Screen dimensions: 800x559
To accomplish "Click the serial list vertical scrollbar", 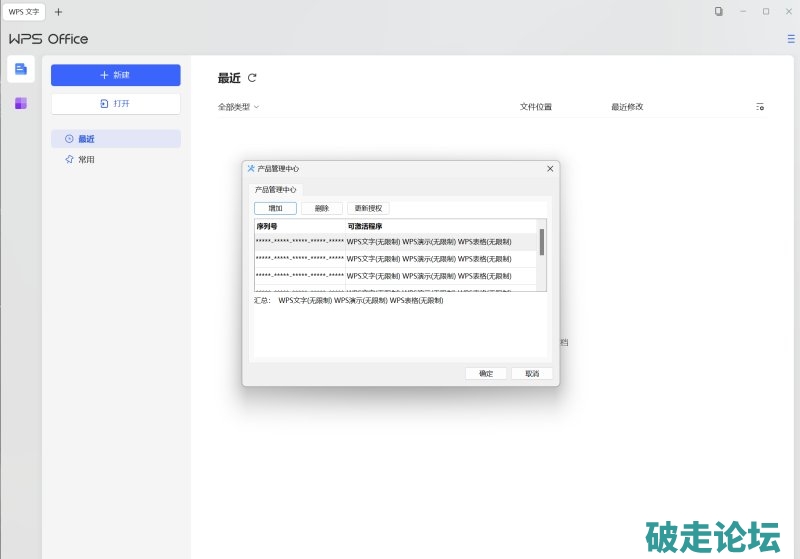I will click(542, 243).
